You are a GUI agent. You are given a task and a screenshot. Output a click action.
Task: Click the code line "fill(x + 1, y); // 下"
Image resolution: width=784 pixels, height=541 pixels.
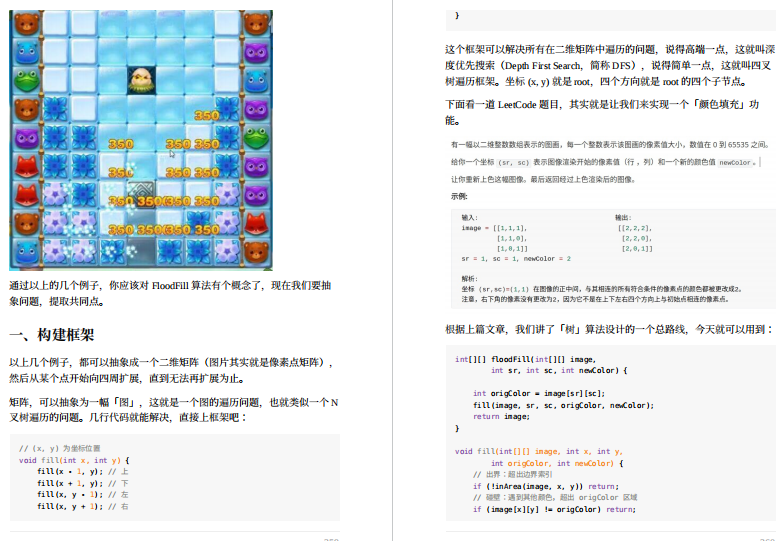82,483
